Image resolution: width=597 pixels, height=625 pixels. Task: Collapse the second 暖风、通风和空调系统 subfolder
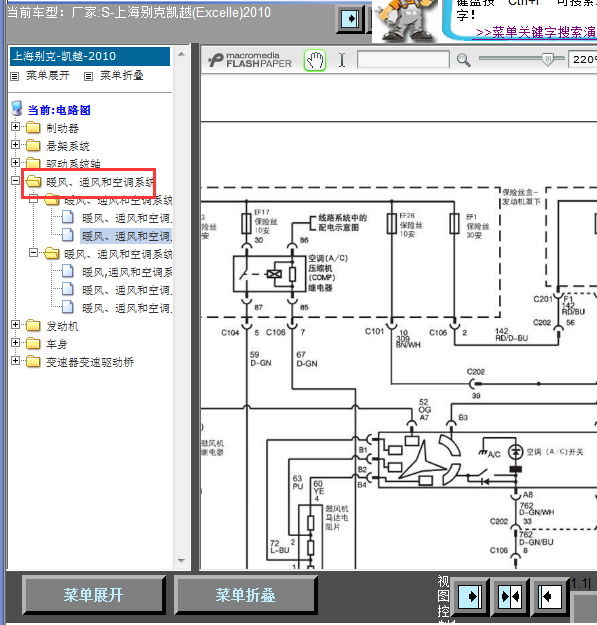(33, 253)
